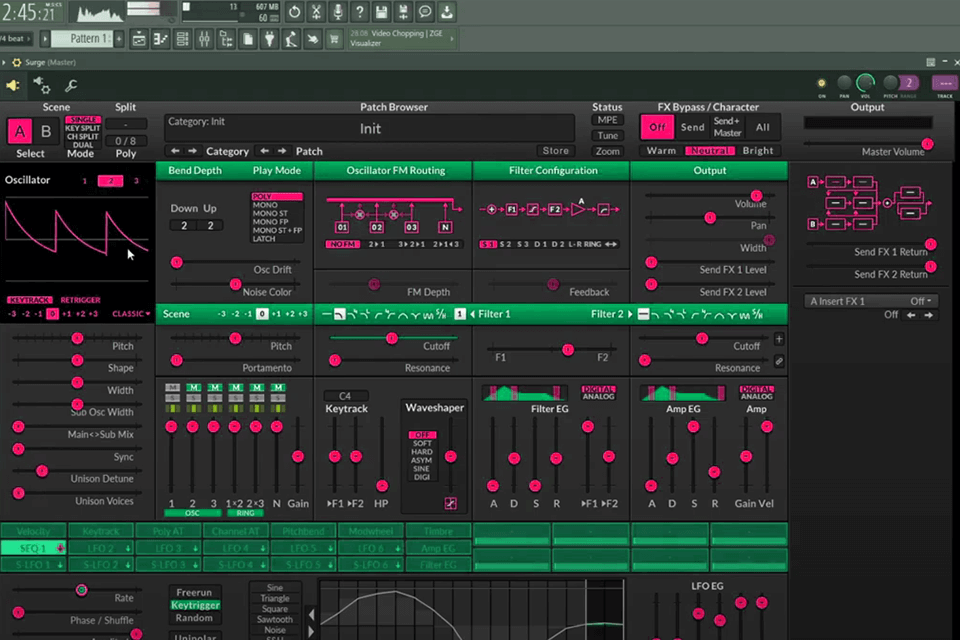Open the LFO 2 modulation dropdown arrow
Screen dimensions: 960x640
pos(127,549)
